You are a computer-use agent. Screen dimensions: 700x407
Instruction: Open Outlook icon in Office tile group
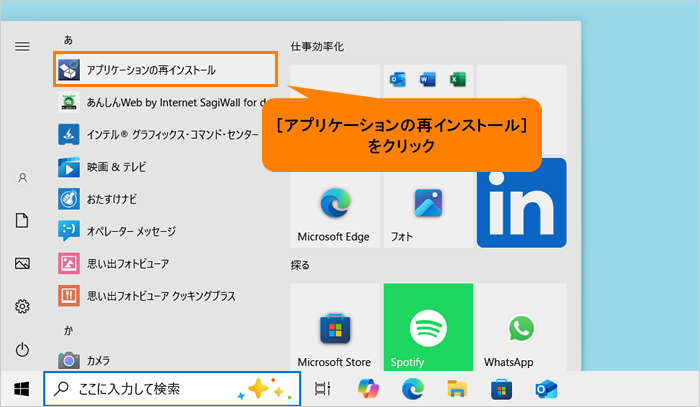(x=397, y=80)
